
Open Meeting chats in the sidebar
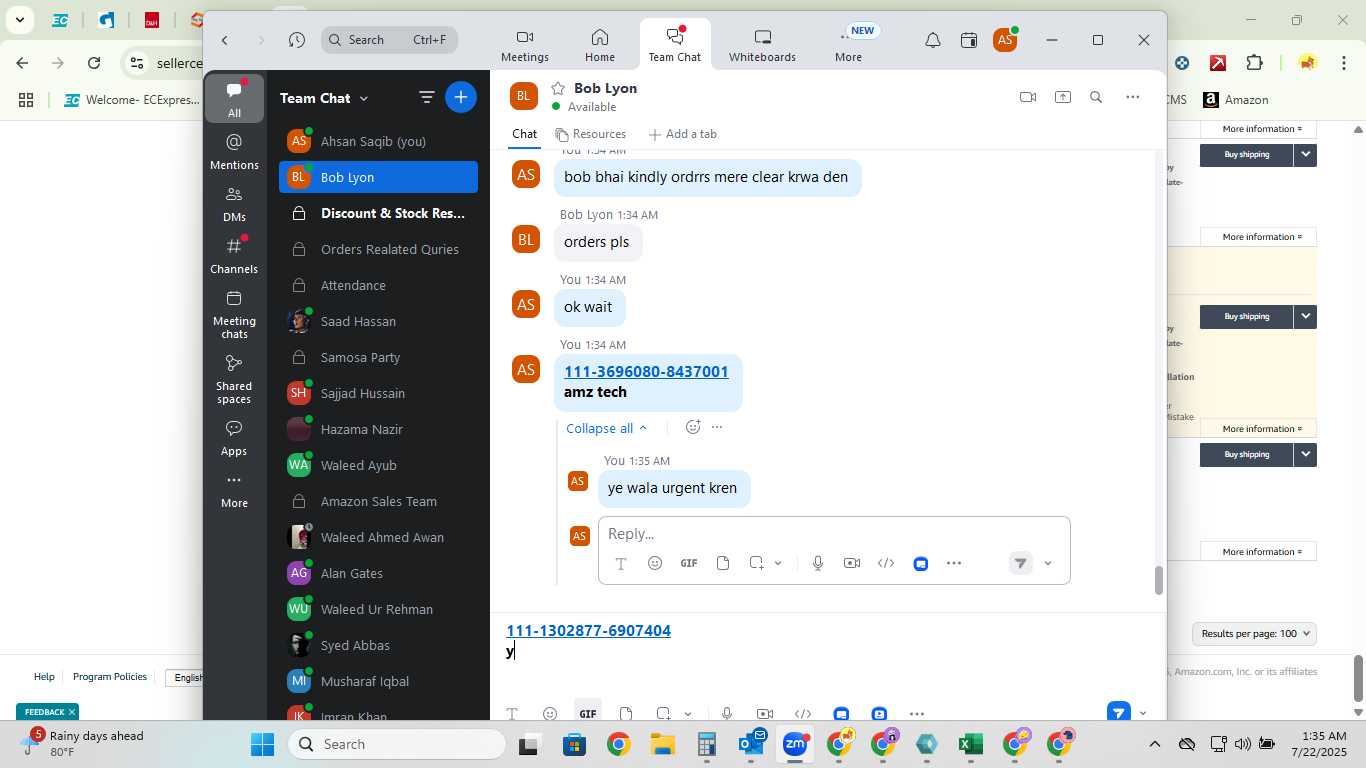coord(234,314)
